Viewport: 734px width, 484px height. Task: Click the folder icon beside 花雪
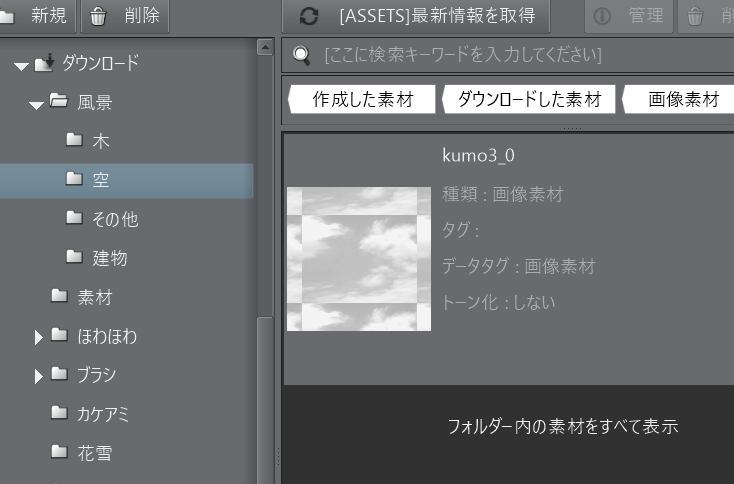59,451
